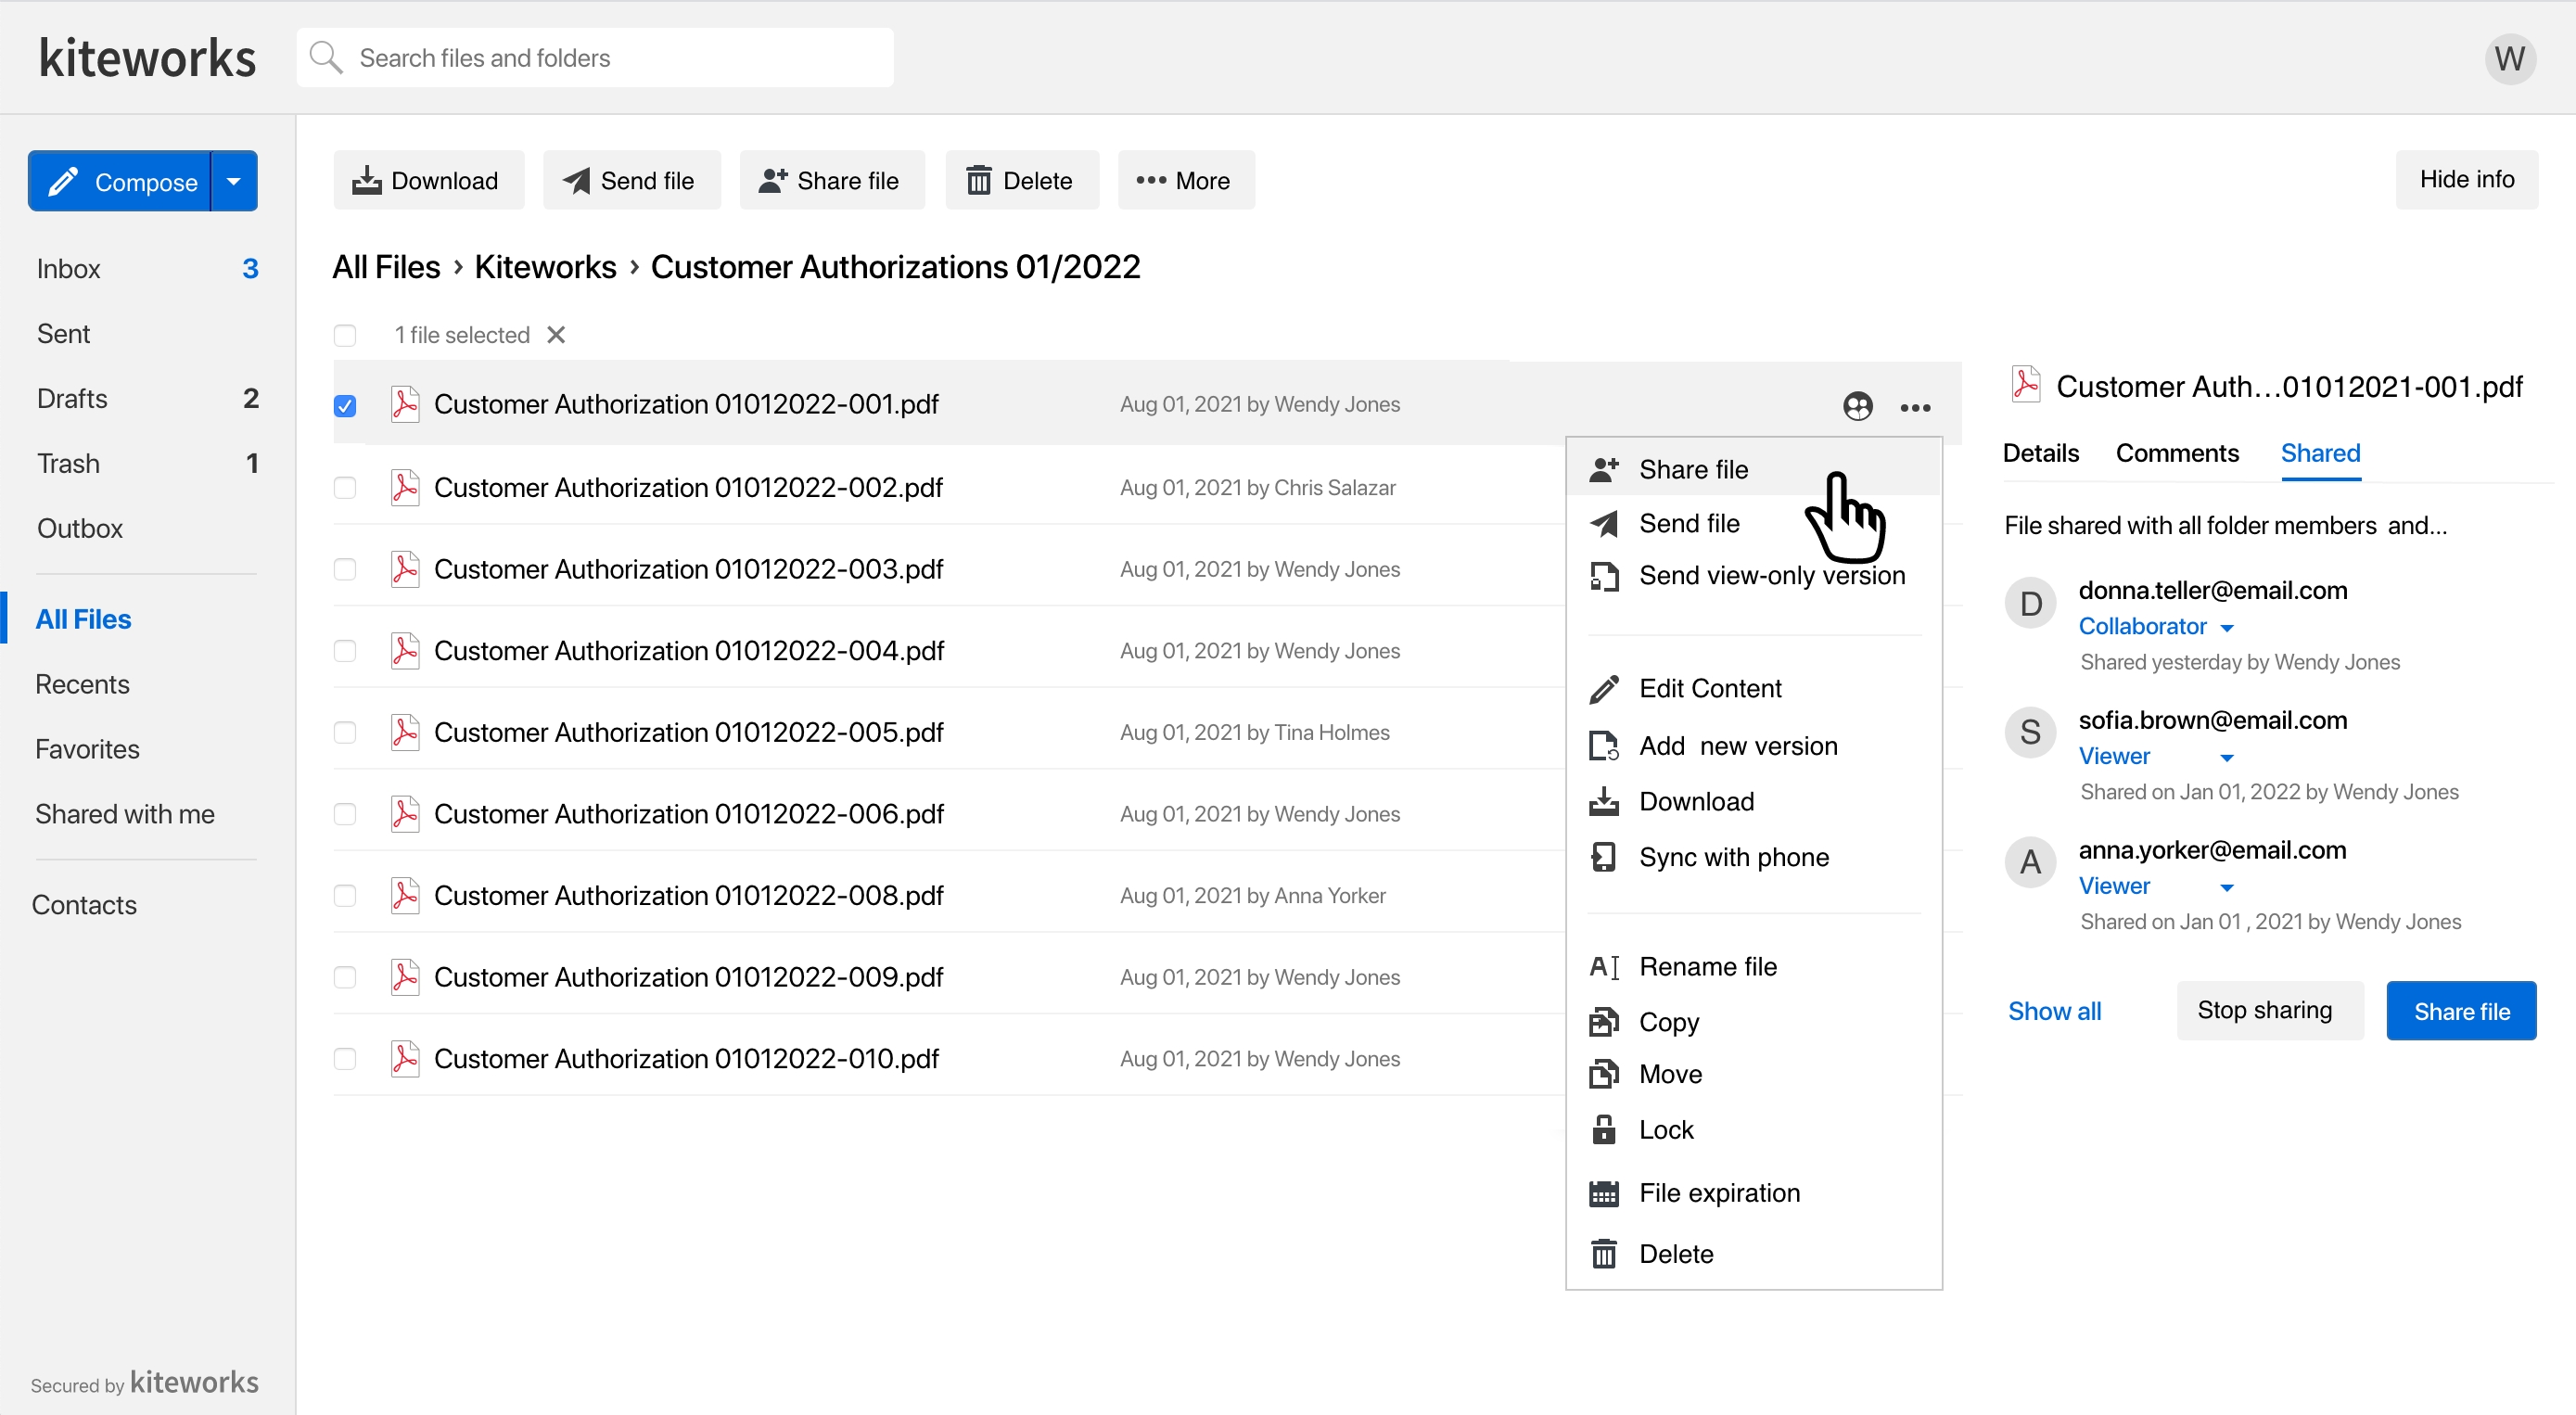Click the Compose button icon
This screenshot has height=1415, width=2576.
point(64,181)
